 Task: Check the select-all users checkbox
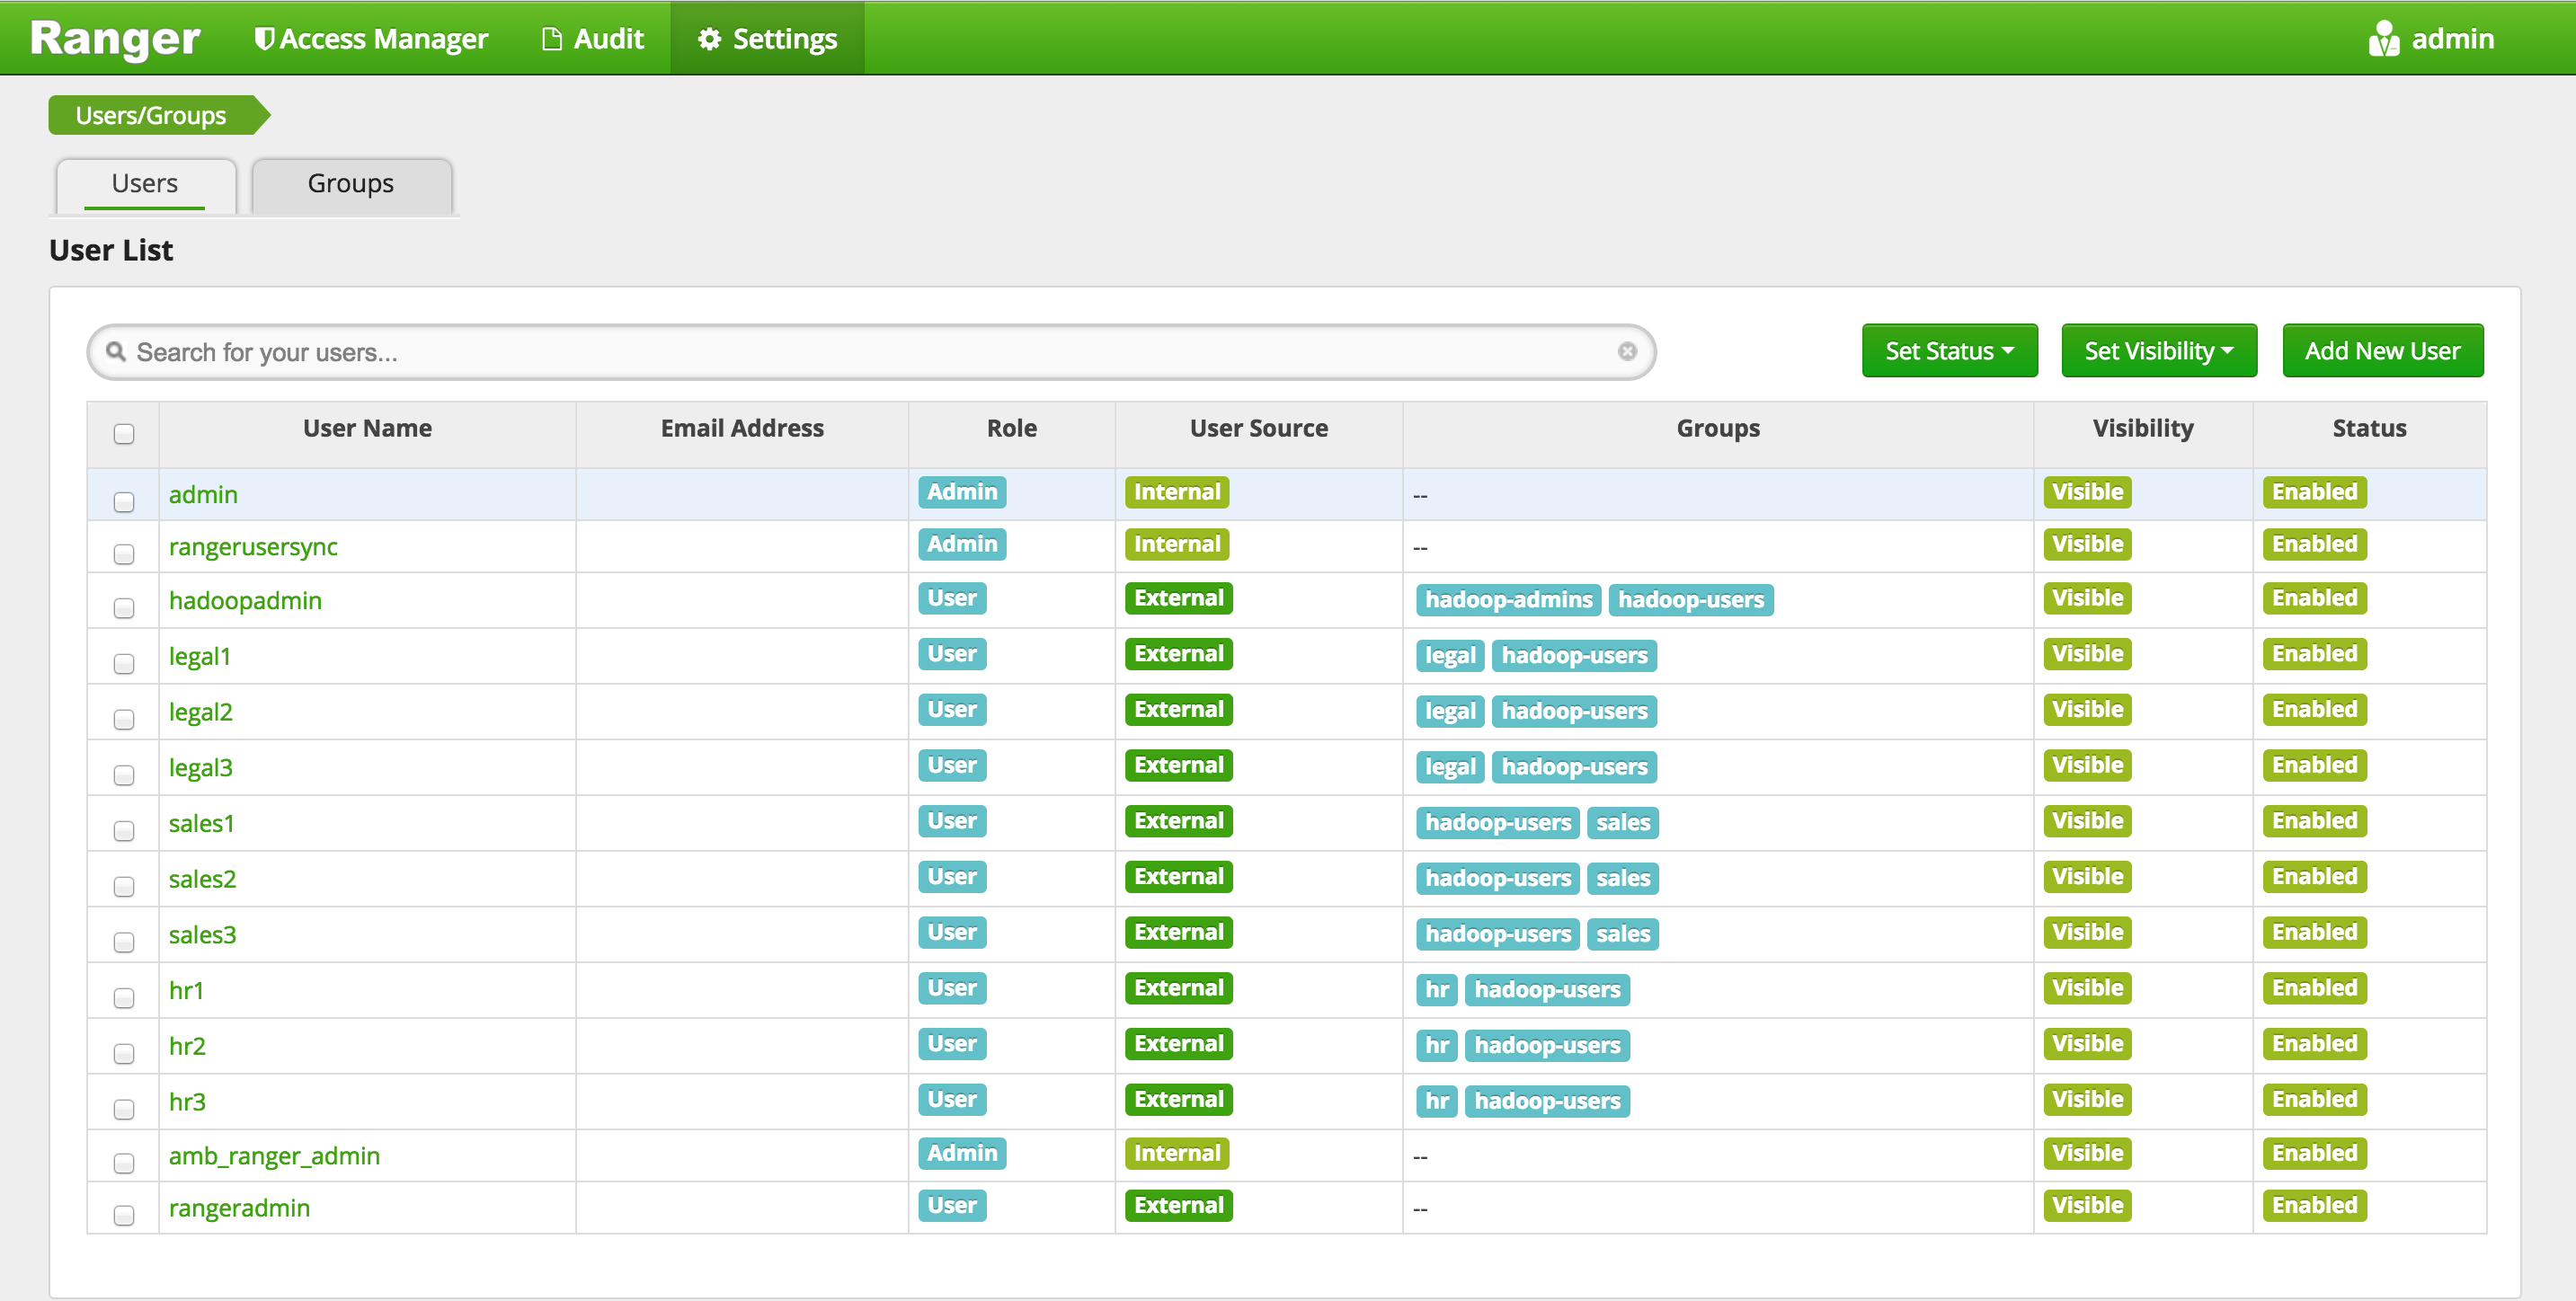(124, 433)
